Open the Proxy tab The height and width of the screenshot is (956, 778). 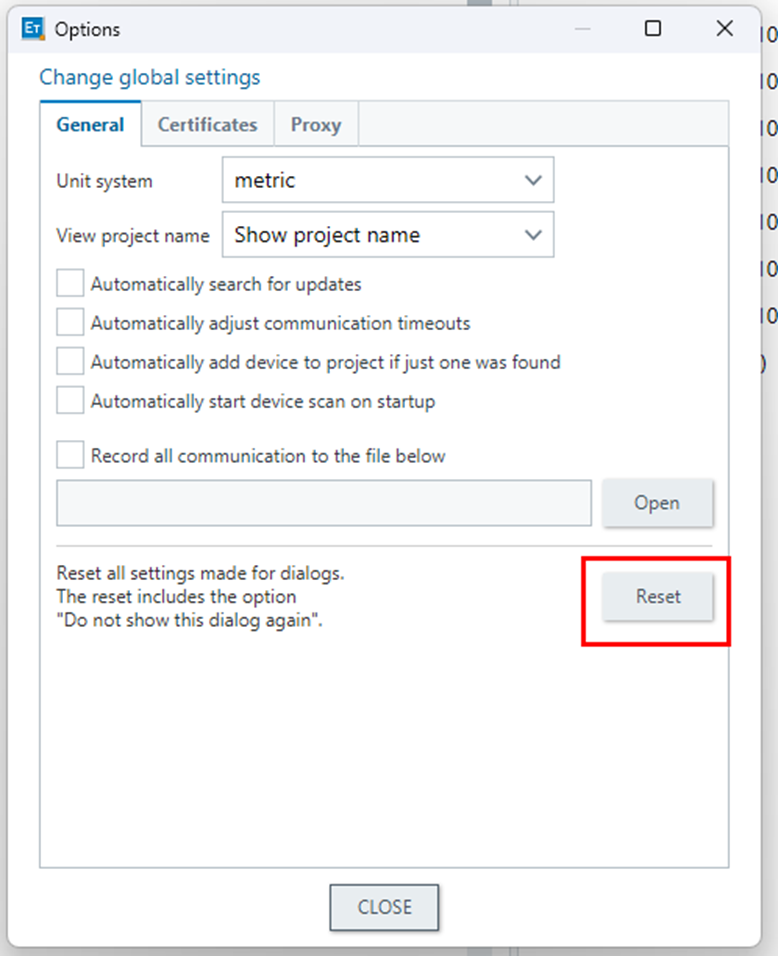[x=315, y=125]
